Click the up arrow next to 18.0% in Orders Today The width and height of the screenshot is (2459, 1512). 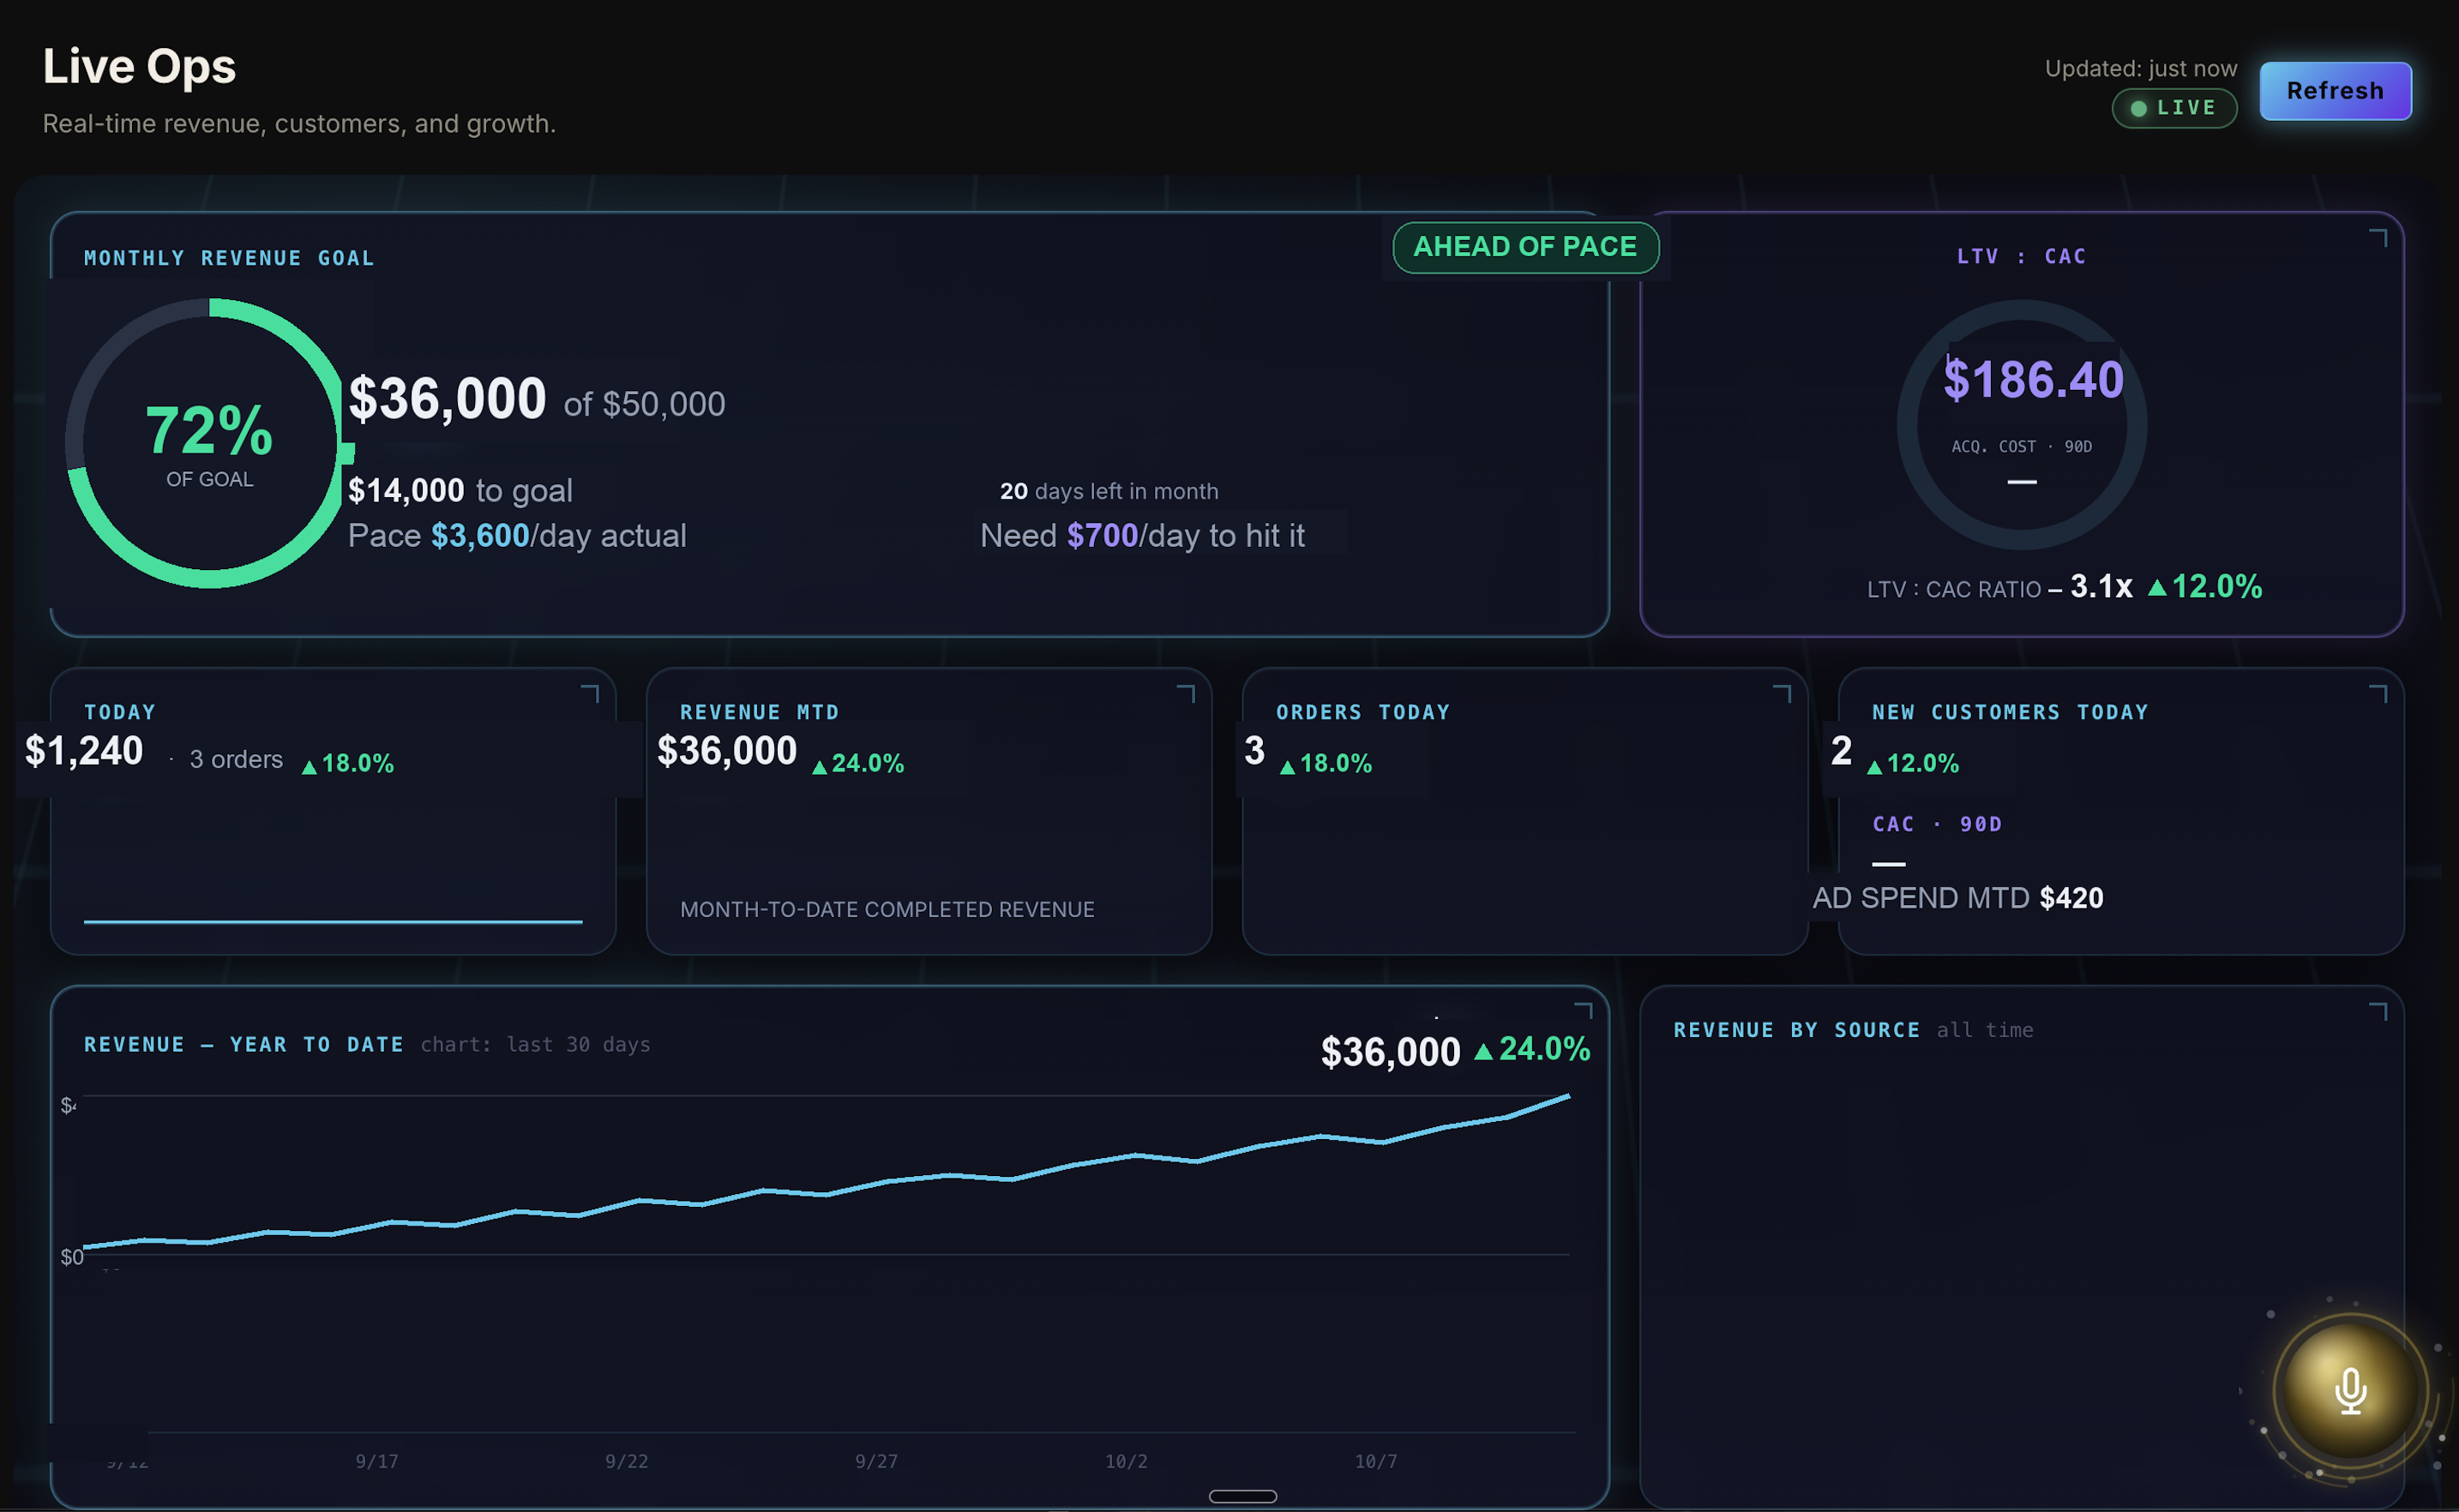[1287, 766]
